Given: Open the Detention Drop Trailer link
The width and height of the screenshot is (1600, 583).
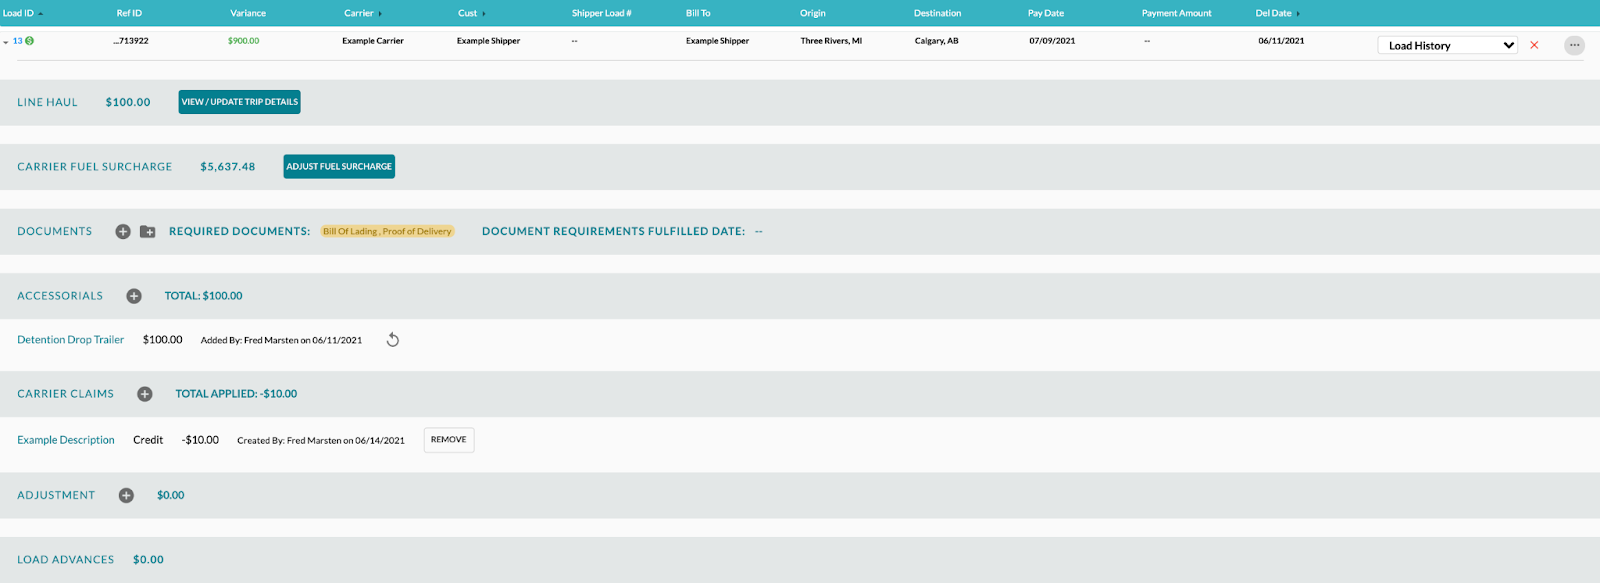Looking at the screenshot, I should pos(70,340).
